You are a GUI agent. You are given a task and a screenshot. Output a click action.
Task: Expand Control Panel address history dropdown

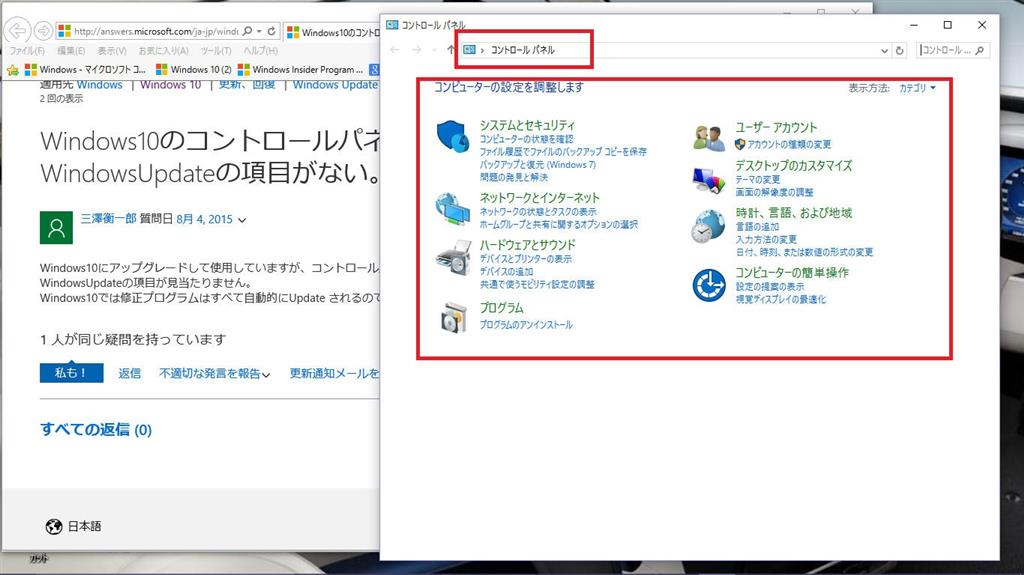[884, 50]
